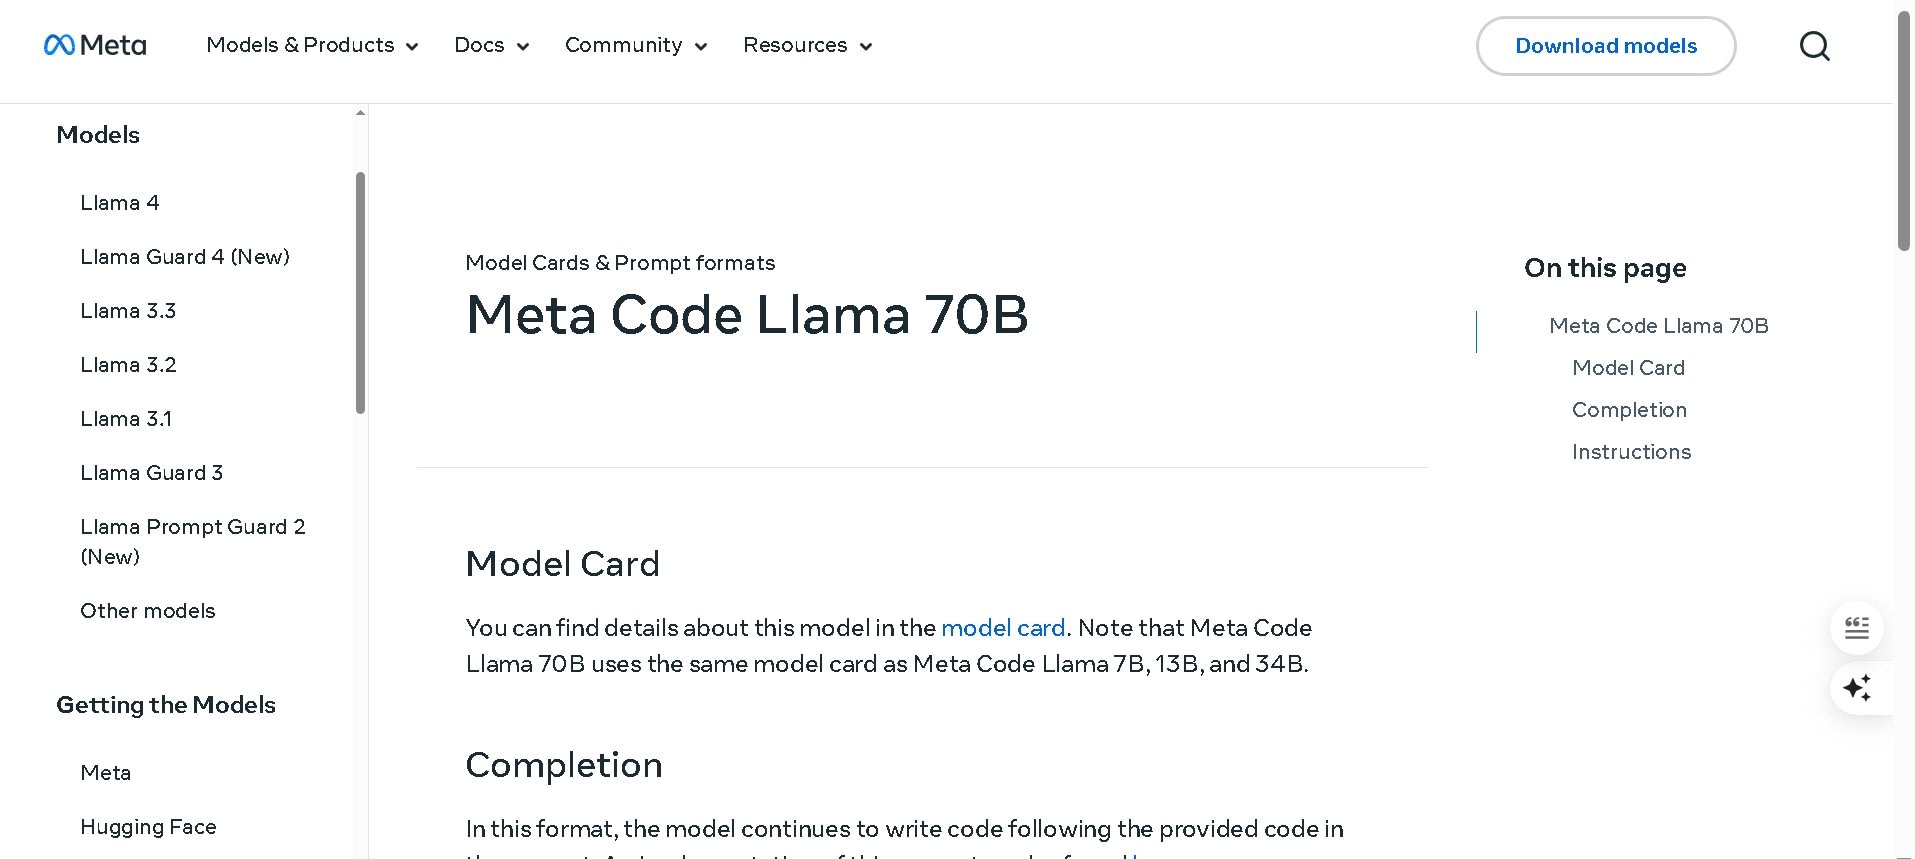Image resolution: width=1915 pixels, height=859 pixels.
Task: Open the AI assistant sparkle icon
Action: [1856, 688]
